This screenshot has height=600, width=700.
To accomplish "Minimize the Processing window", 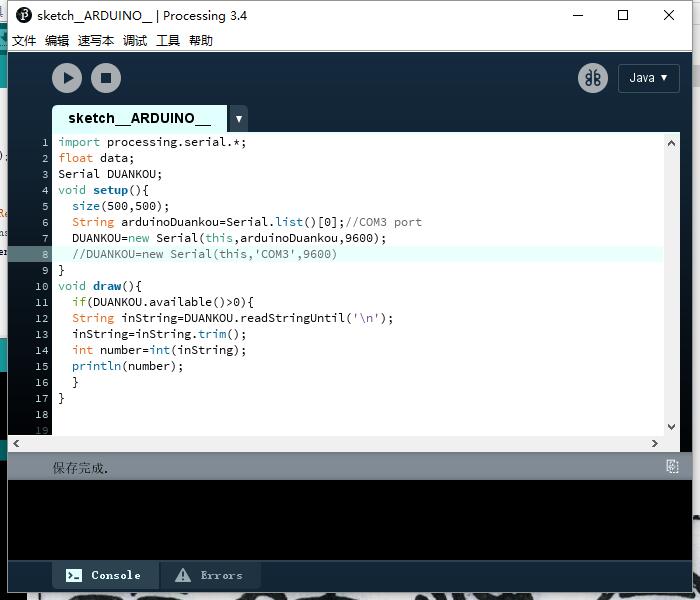I will 578,15.
